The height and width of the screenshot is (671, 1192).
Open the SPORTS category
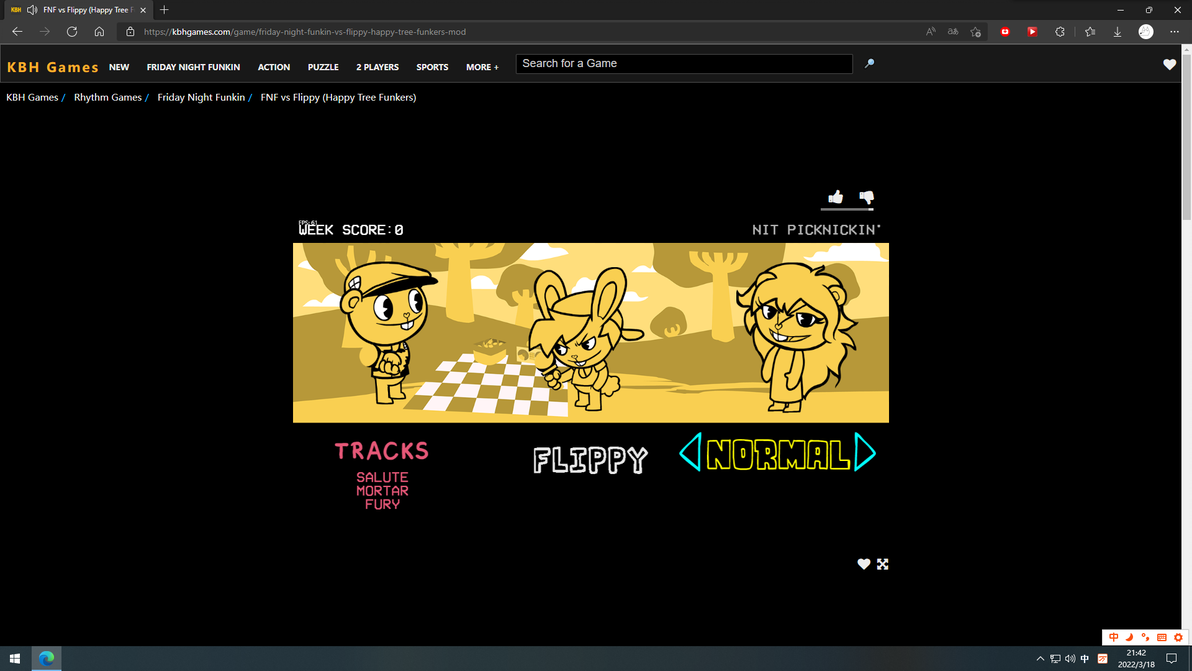coord(432,67)
